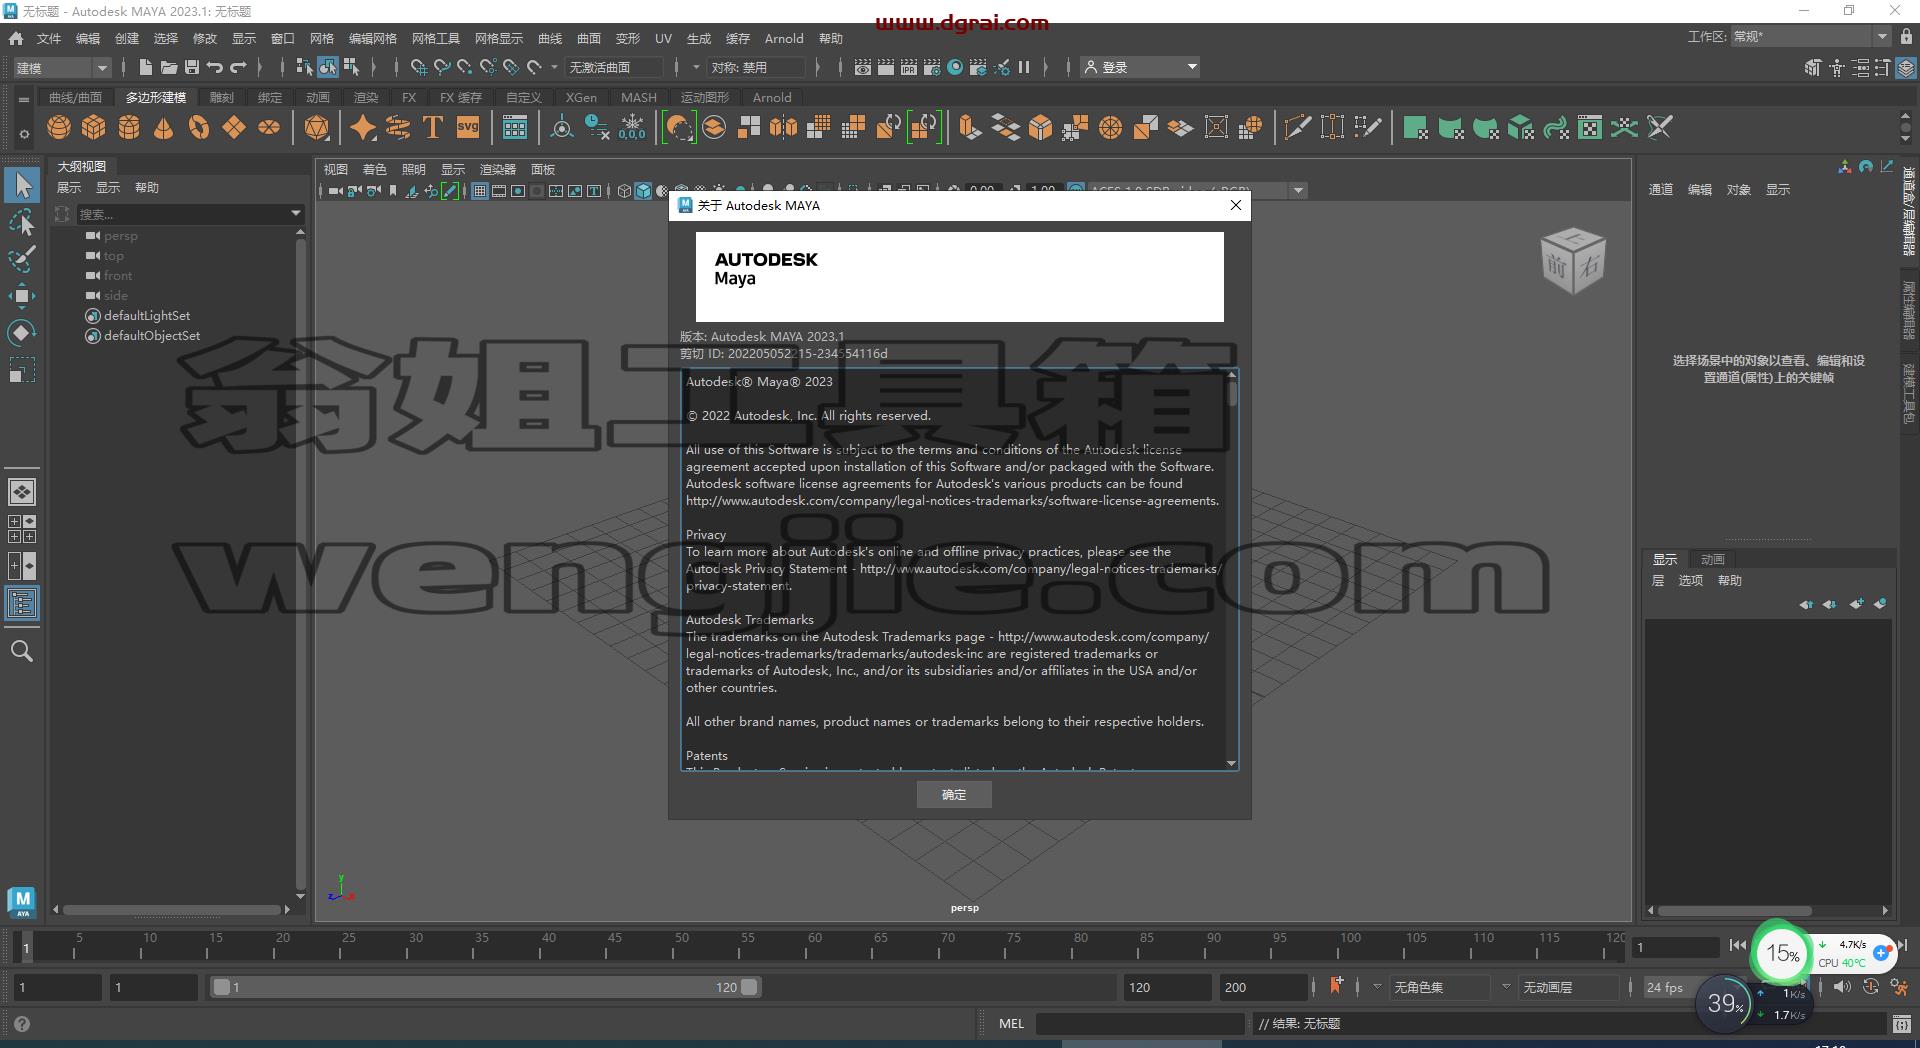Click the Undo arrow icon
This screenshot has width=1920, height=1048.
215,67
